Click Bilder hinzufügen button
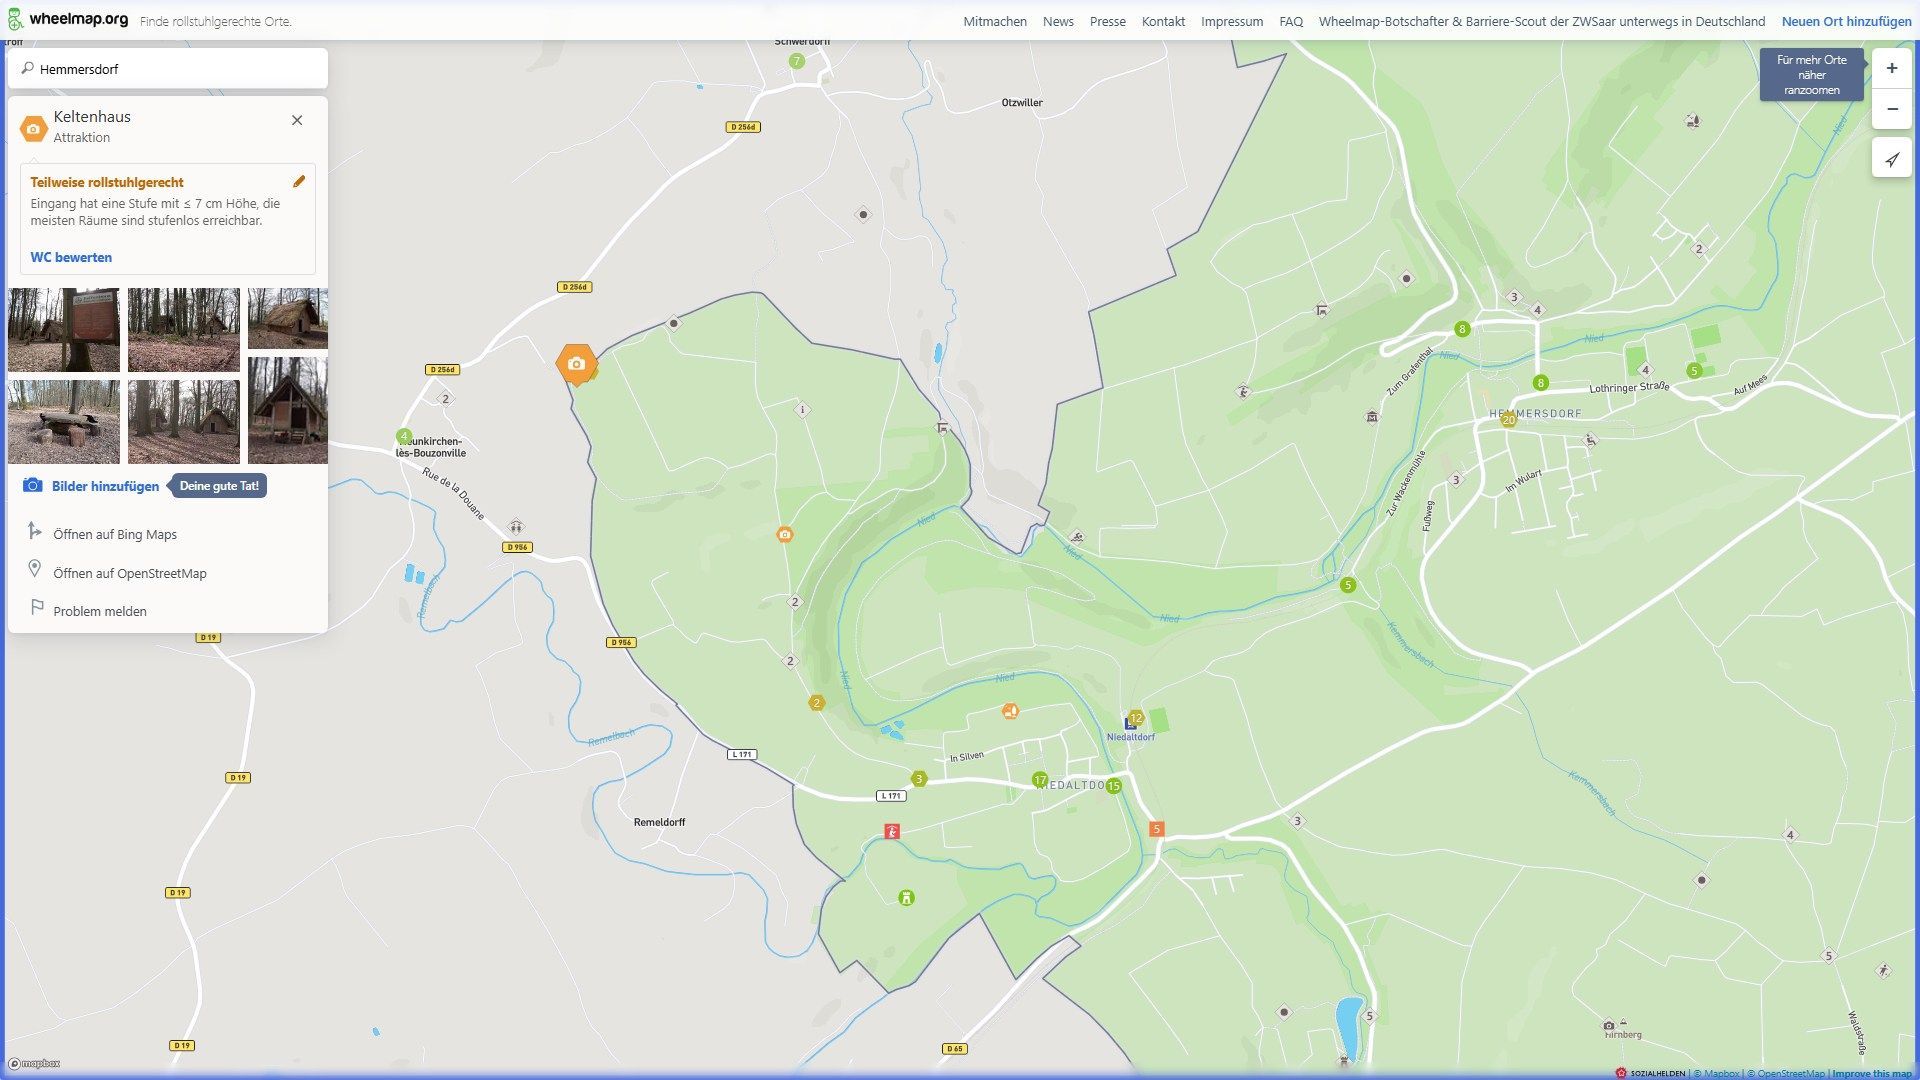 click(105, 486)
